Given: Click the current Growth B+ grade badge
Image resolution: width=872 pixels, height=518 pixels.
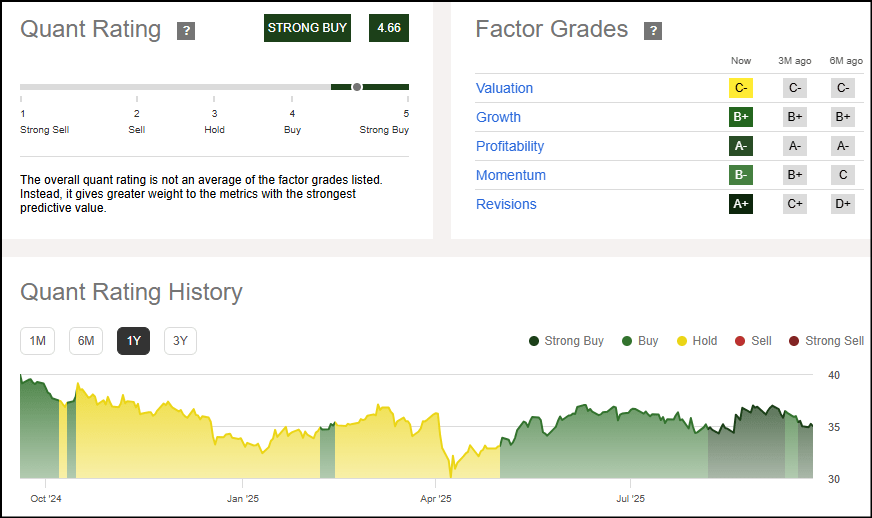Looking at the screenshot, I should tap(741, 117).
